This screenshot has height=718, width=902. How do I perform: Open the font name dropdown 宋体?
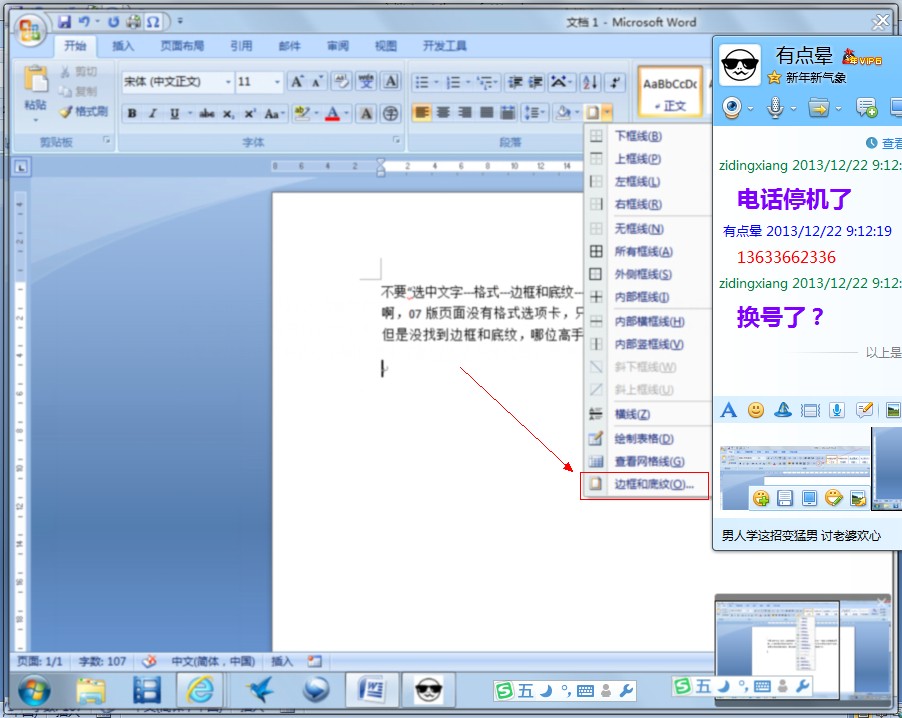click(x=228, y=82)
